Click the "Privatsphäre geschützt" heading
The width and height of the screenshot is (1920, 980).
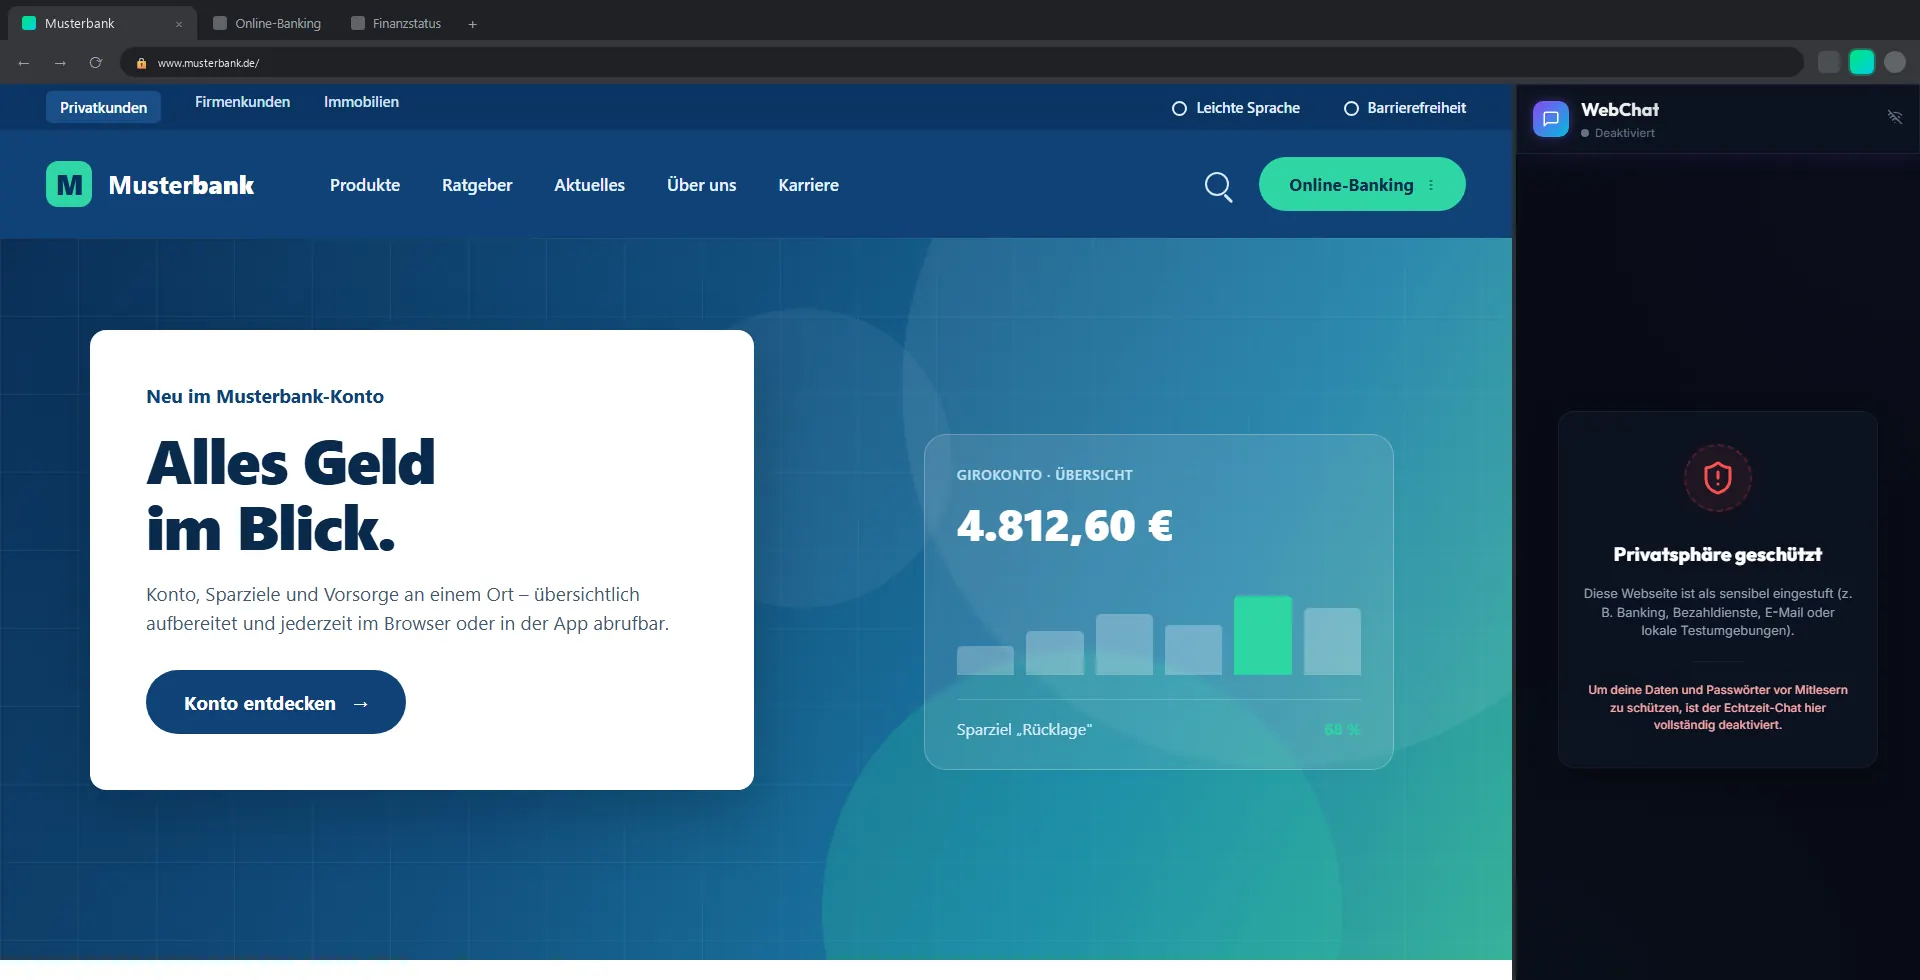(1718, 555)
